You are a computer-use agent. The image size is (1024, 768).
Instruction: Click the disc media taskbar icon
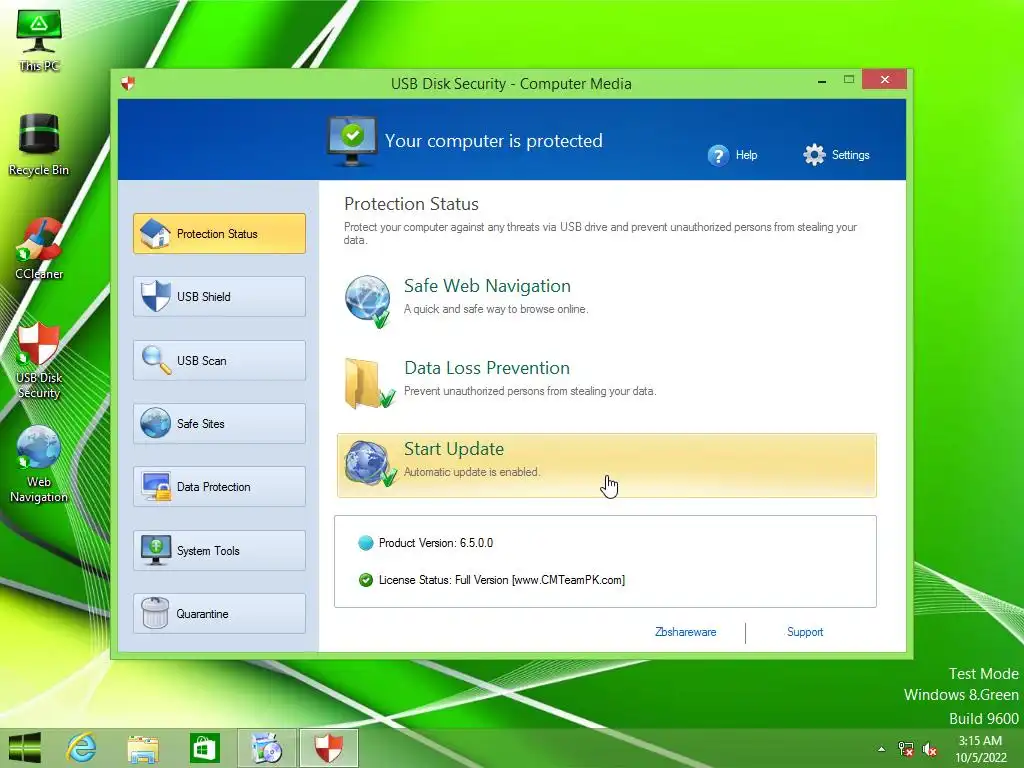(266, 748)
